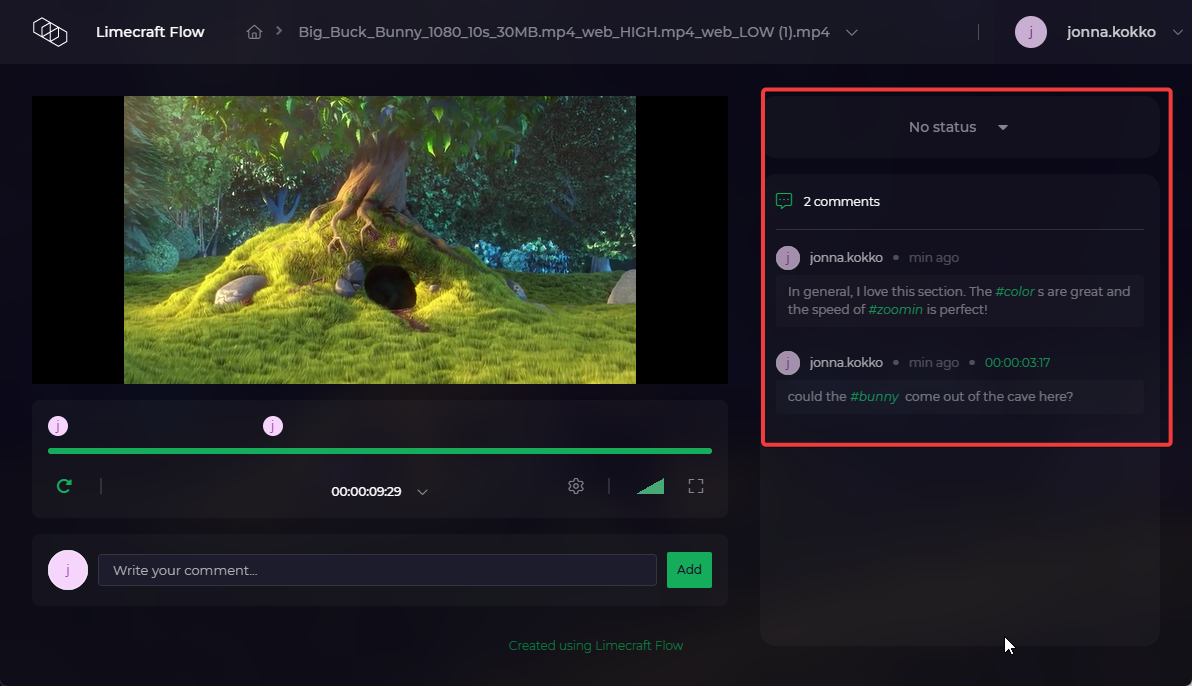Click the green comments speech bubble icon
Viewport: 1192px width, 686px height.
(784, 201)
